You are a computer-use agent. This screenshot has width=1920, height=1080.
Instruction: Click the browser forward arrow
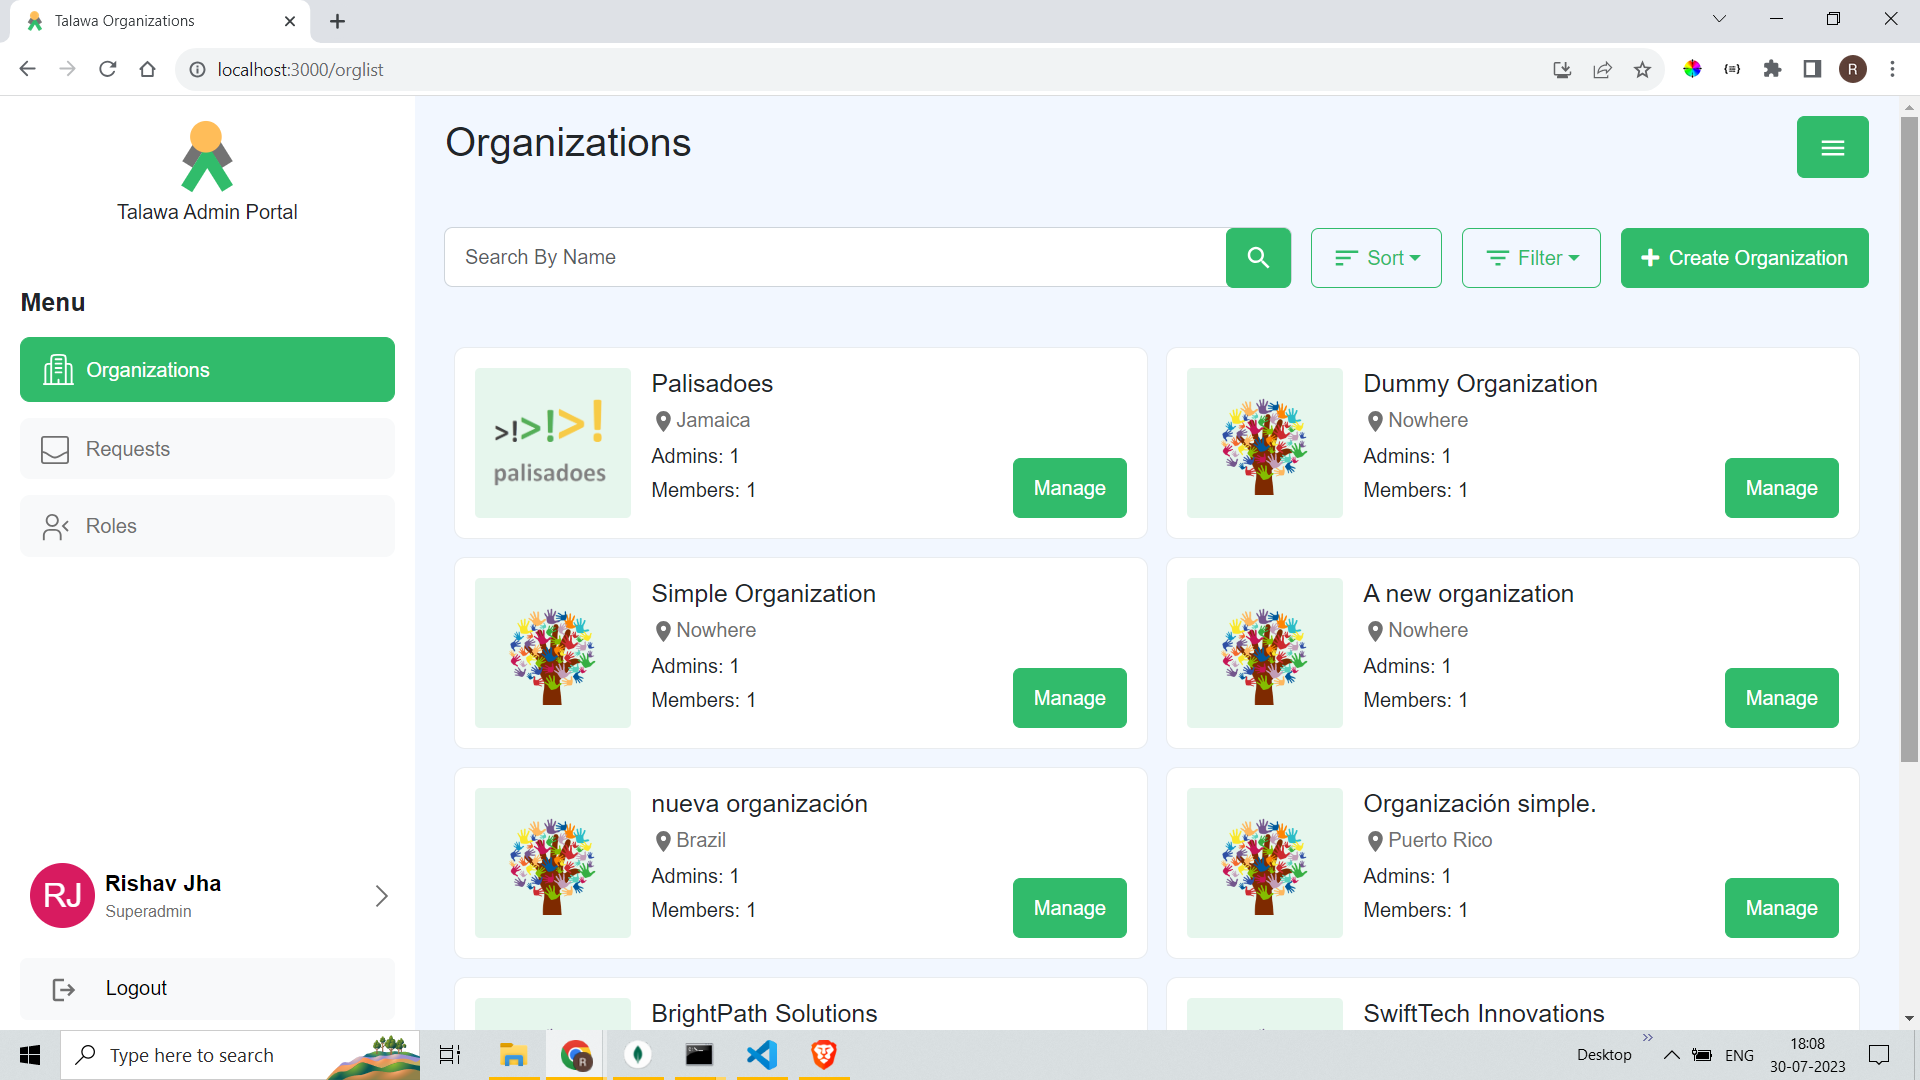click(x=67, y=69)
